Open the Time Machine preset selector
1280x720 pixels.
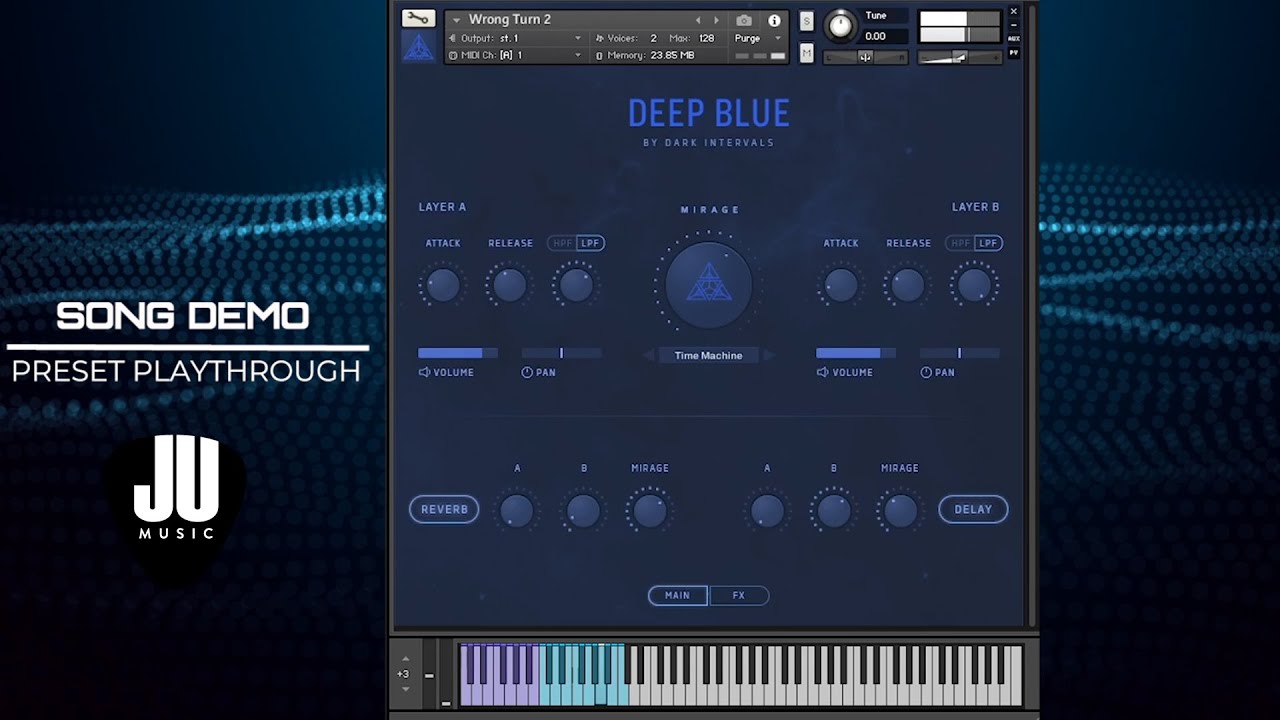(708, 355)
